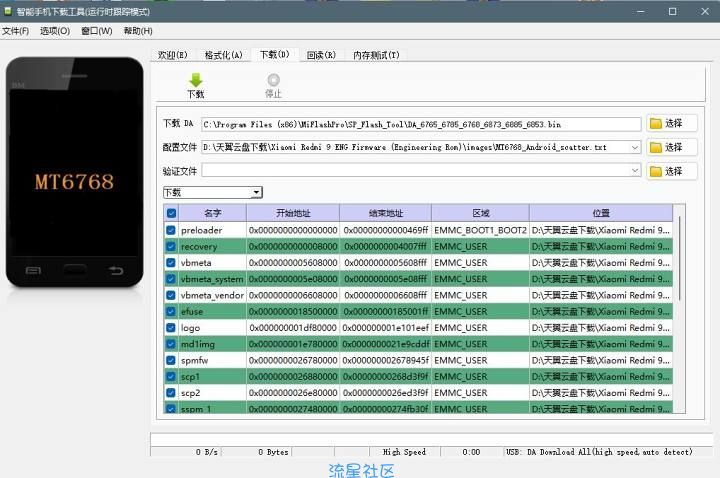
Task: Click end address 0x0000000021e9cddf cell
Action: click(x=386, y=344)
